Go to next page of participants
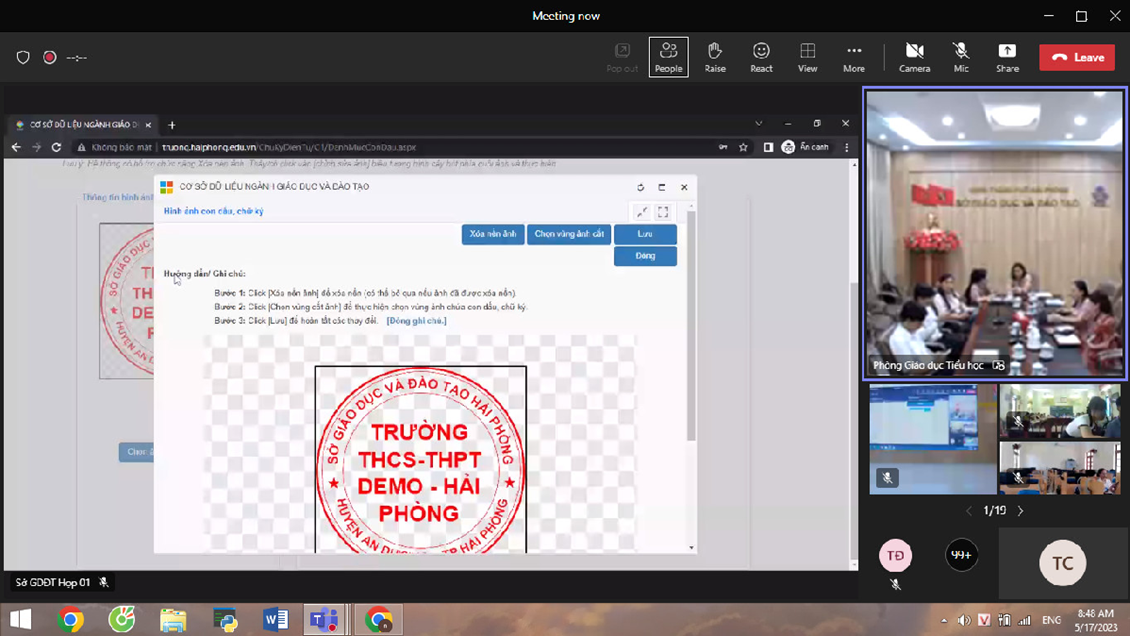Viewport: 1130px width, 636px height. (x=1021, y=511)
